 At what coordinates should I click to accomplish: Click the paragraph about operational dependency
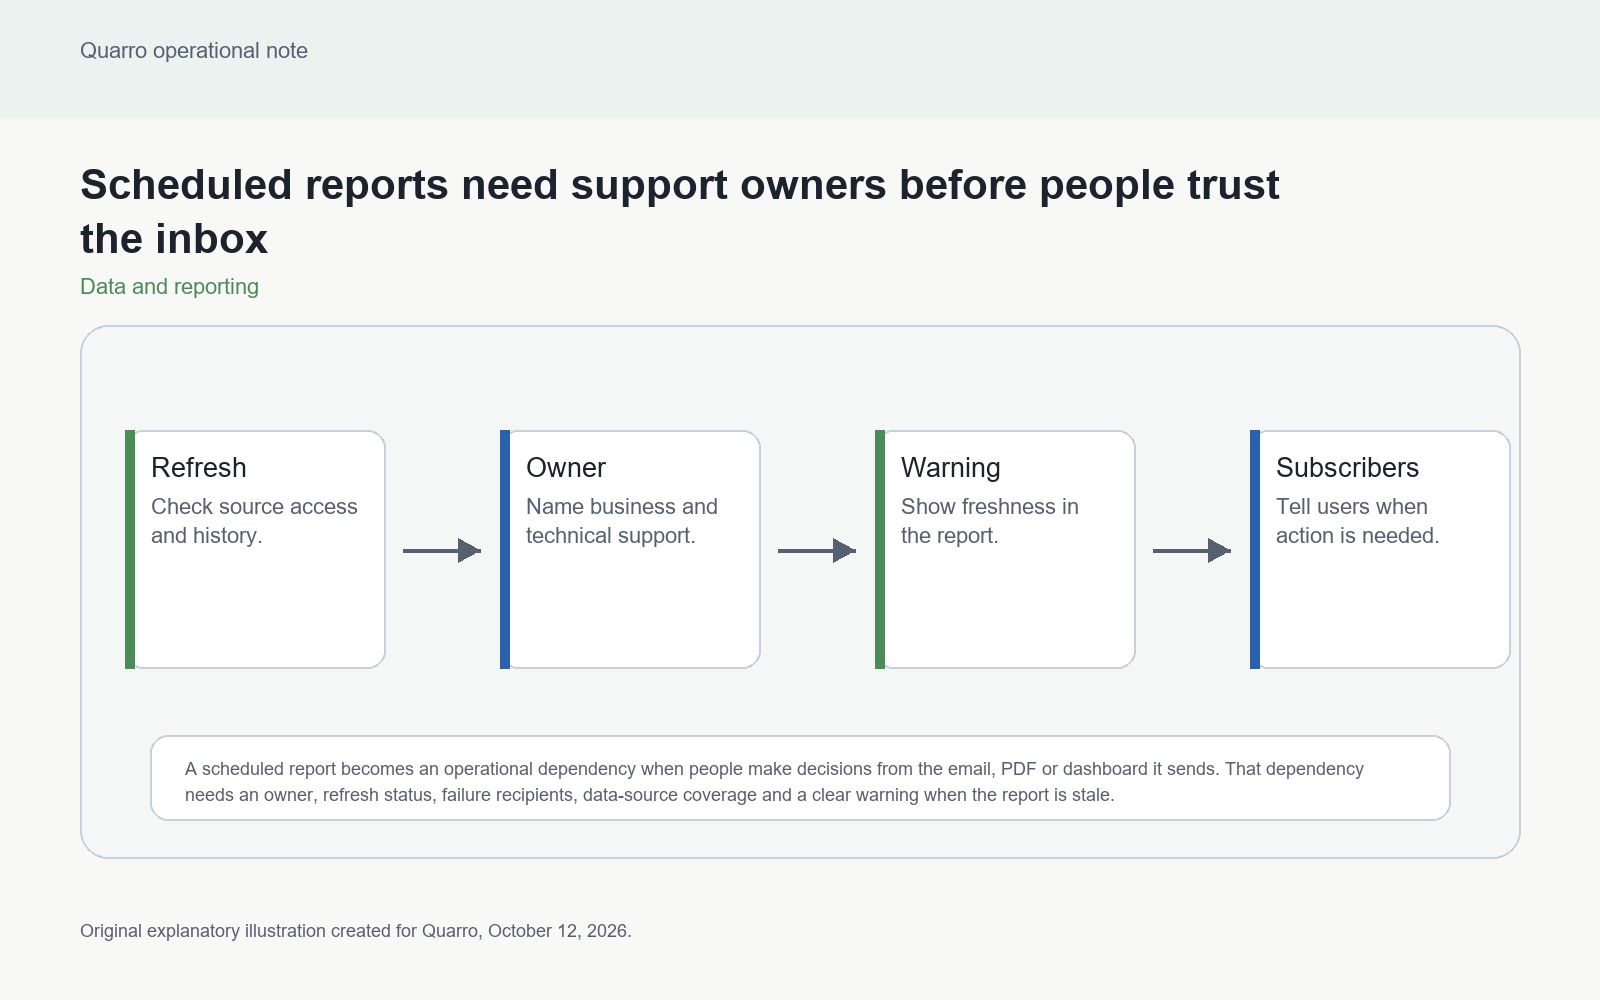774,782
